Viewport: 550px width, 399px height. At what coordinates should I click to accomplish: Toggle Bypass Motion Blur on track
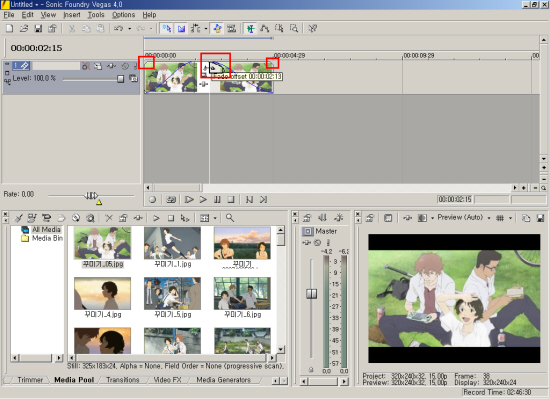click(86, 66)
